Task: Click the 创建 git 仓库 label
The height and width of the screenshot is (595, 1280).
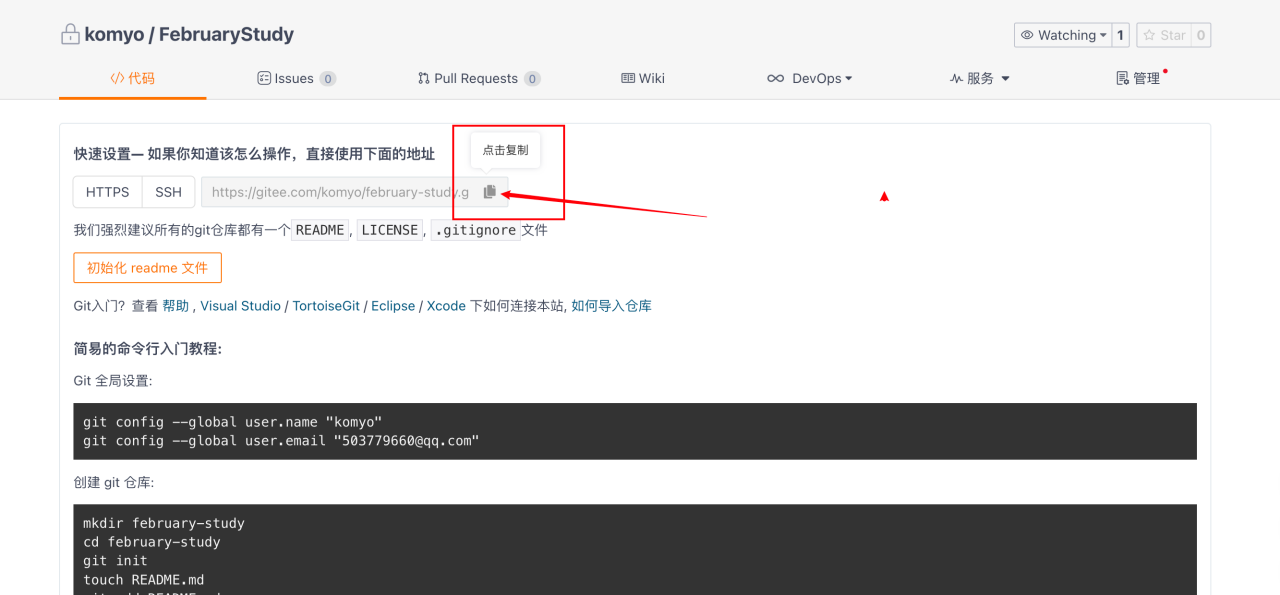Action: pos(114,482)
